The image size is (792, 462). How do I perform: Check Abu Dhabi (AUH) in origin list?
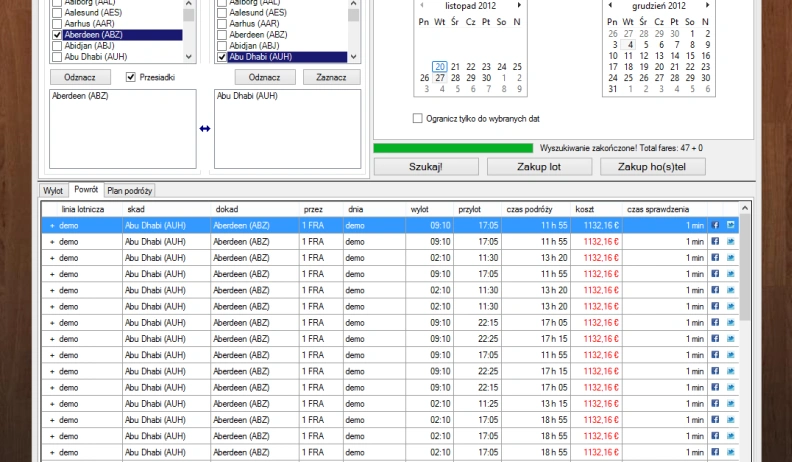click(57, 57)
